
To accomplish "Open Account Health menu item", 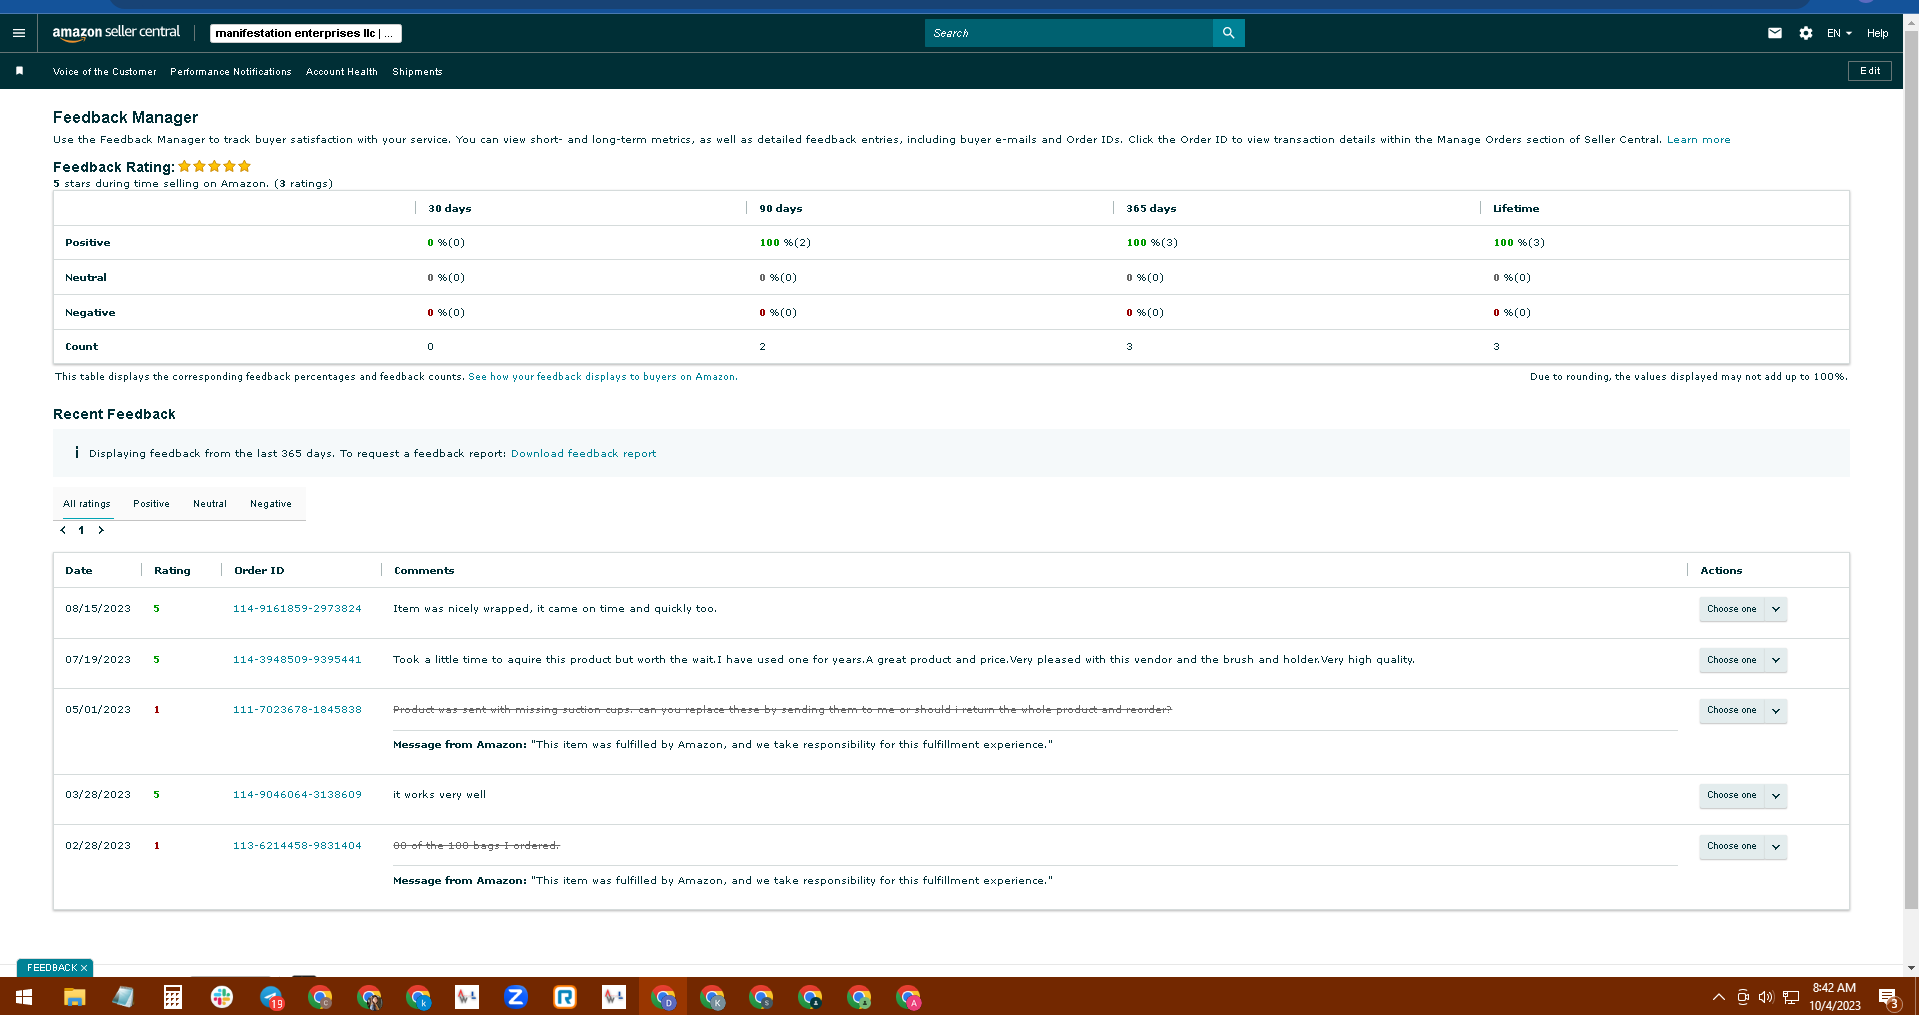I will (x=342, y=72).
